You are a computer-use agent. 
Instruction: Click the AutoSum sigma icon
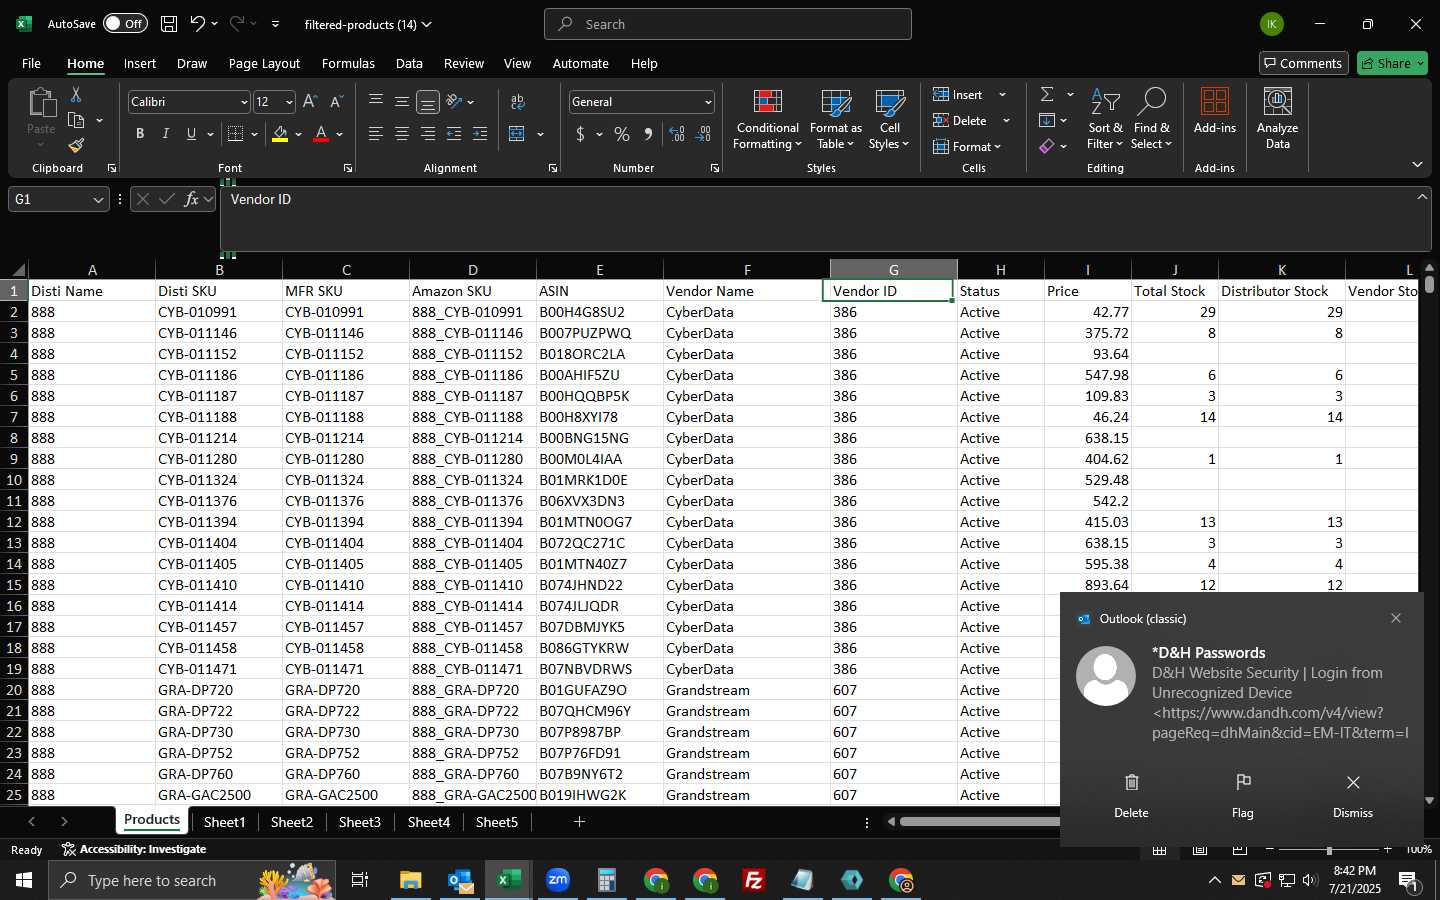tap(1047, 94)
